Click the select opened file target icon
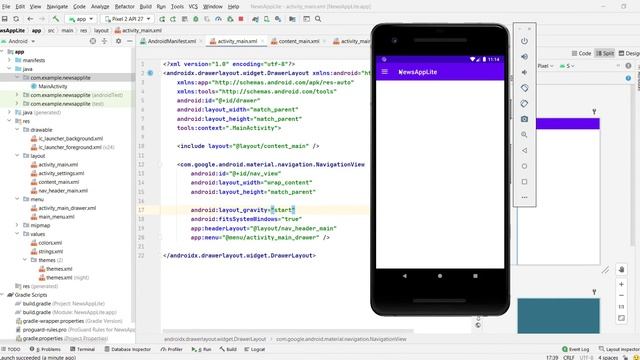This screenshot has width=640, height=360. pyautogui.click(x=93, y=41)
